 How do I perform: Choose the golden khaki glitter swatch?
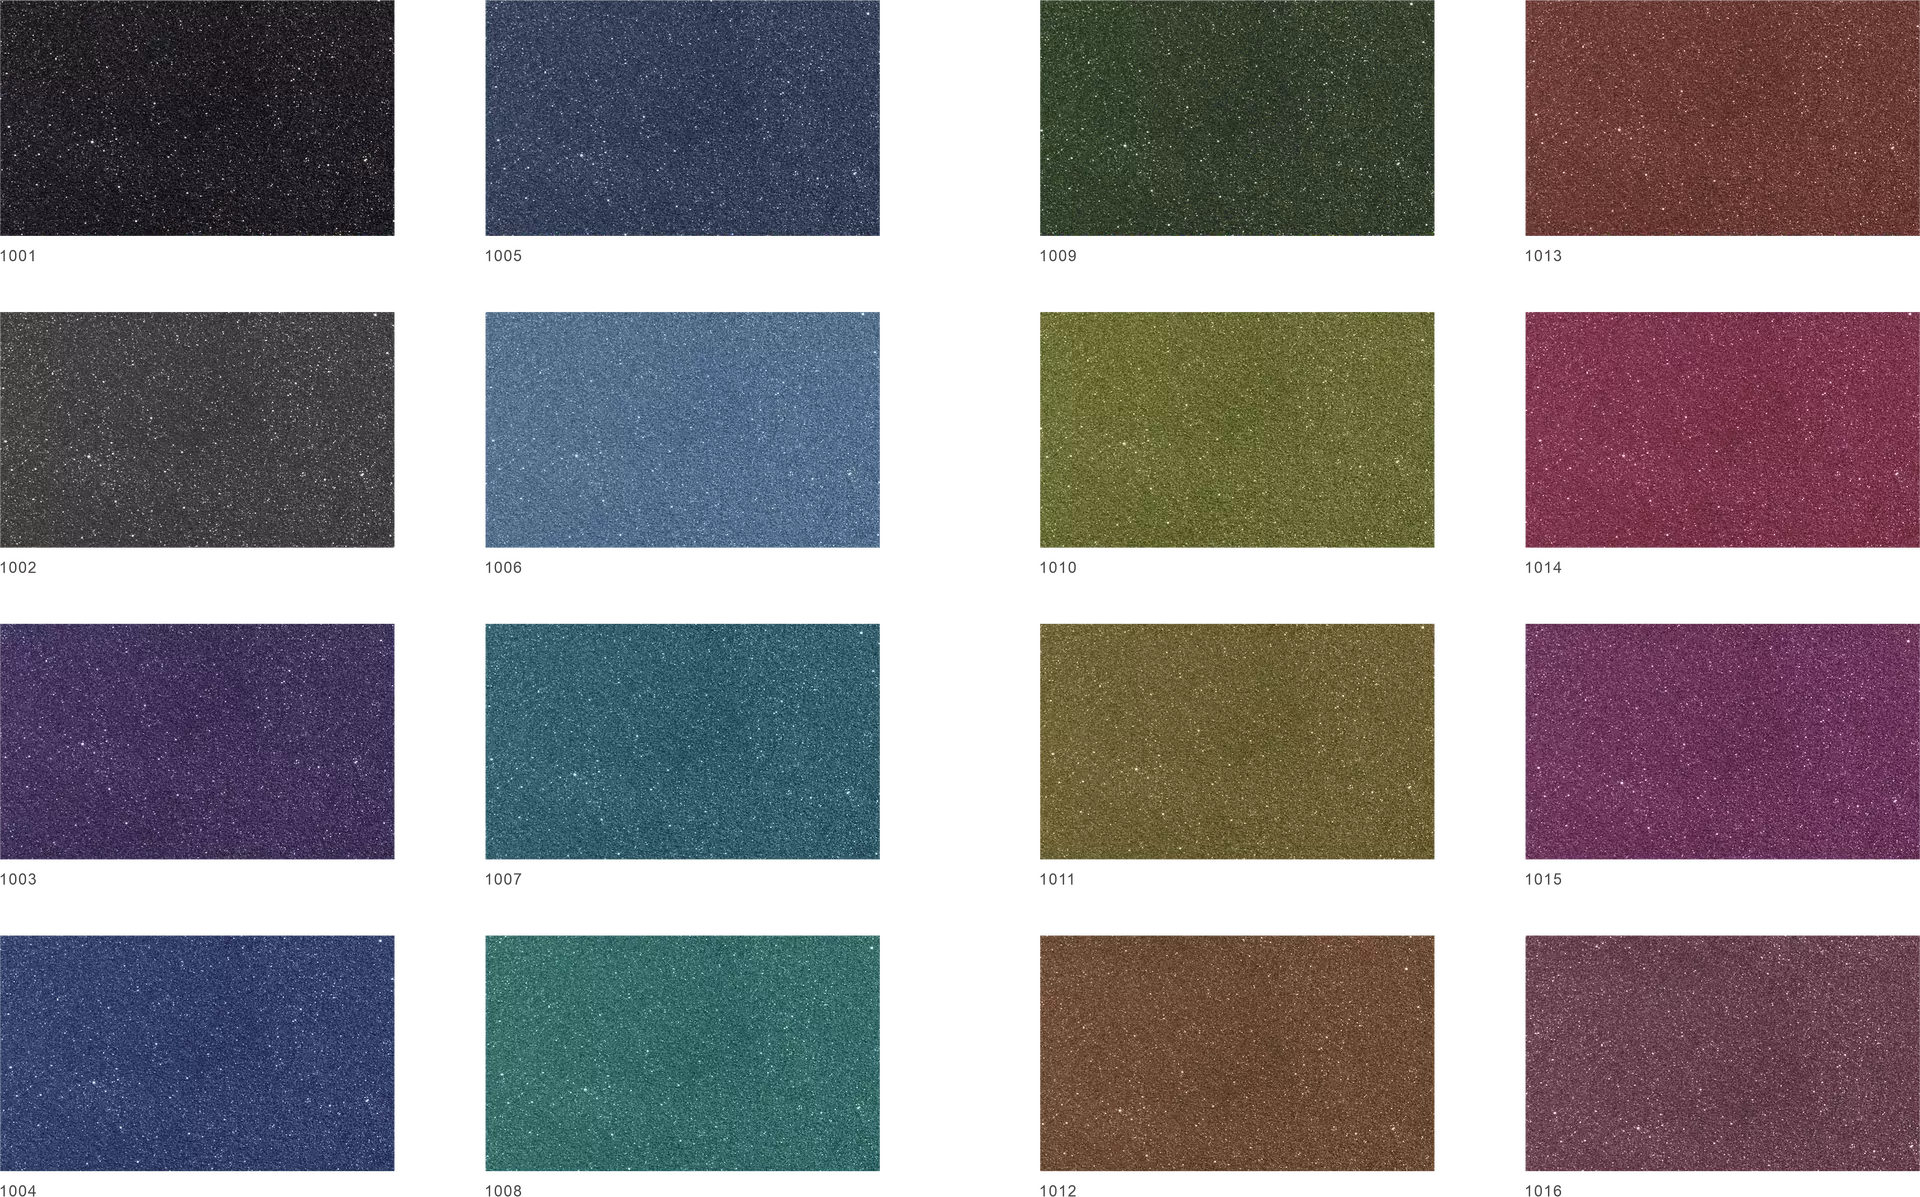click(1235, 740)
